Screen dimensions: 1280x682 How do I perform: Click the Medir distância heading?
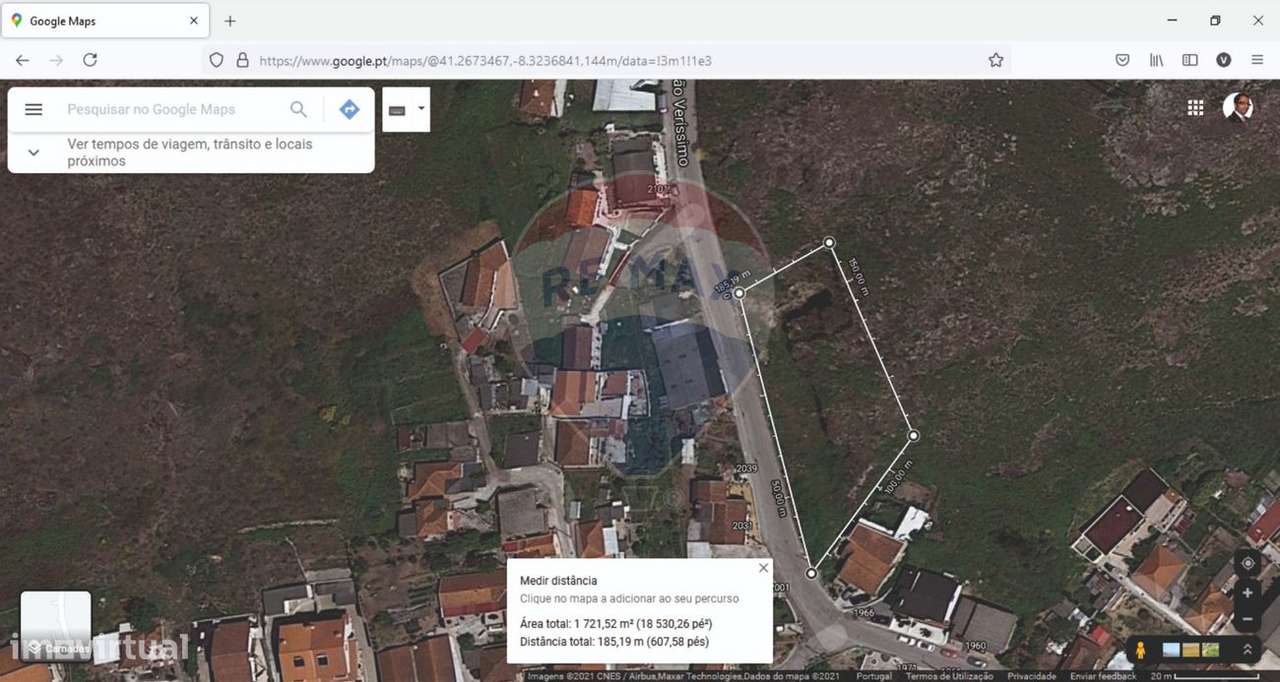coord(558,581)
